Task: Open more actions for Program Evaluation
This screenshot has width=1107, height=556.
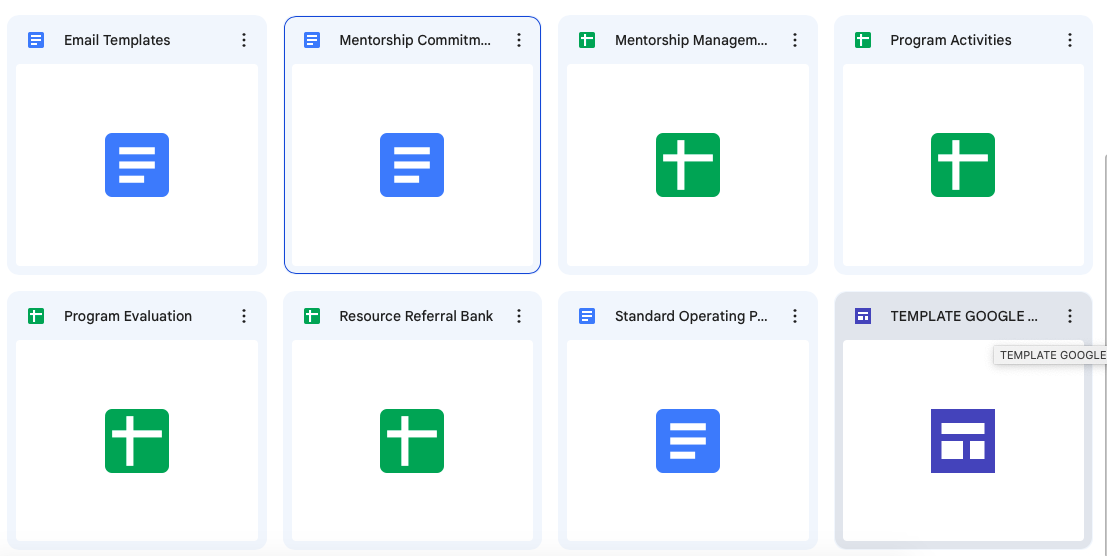Action: tap(244, 316)
